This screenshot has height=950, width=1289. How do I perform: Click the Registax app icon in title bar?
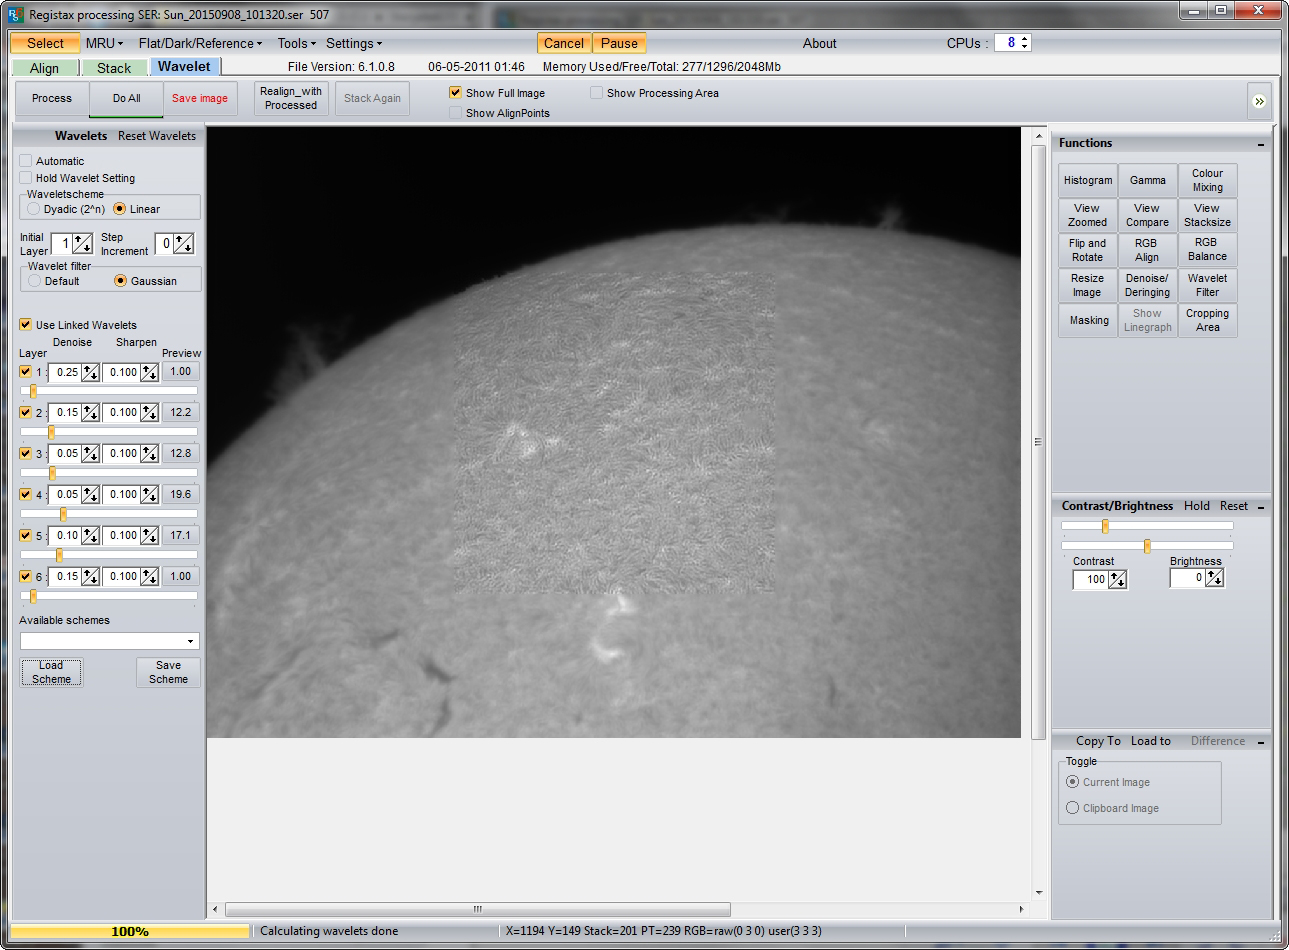click(15, 14)
